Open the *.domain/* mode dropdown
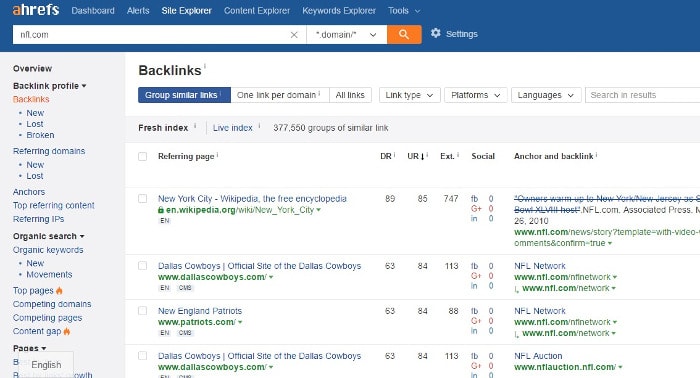 346,34
